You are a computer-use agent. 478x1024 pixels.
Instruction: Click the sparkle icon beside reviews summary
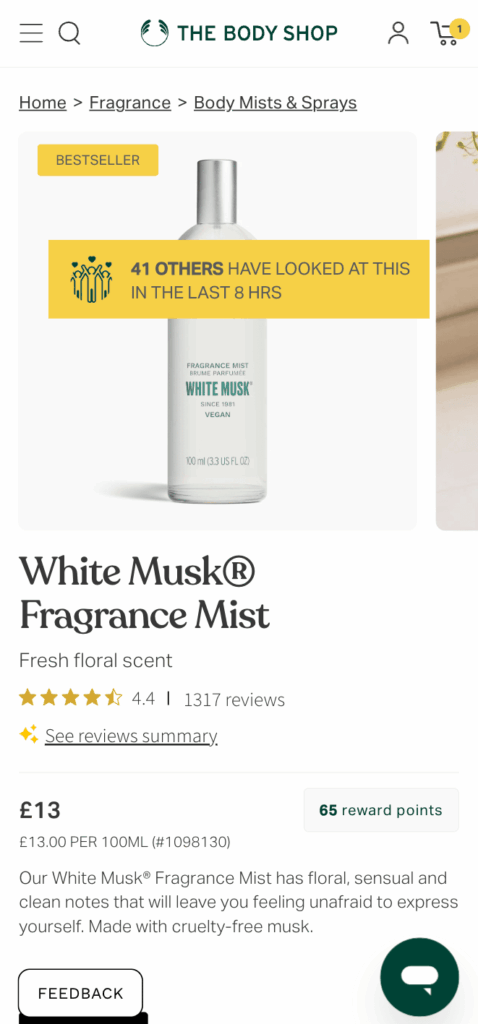tap(28, 735)
